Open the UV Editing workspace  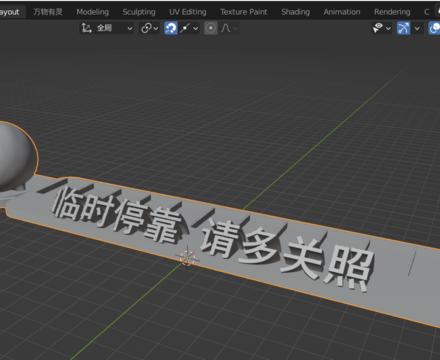tap(188, 12)
